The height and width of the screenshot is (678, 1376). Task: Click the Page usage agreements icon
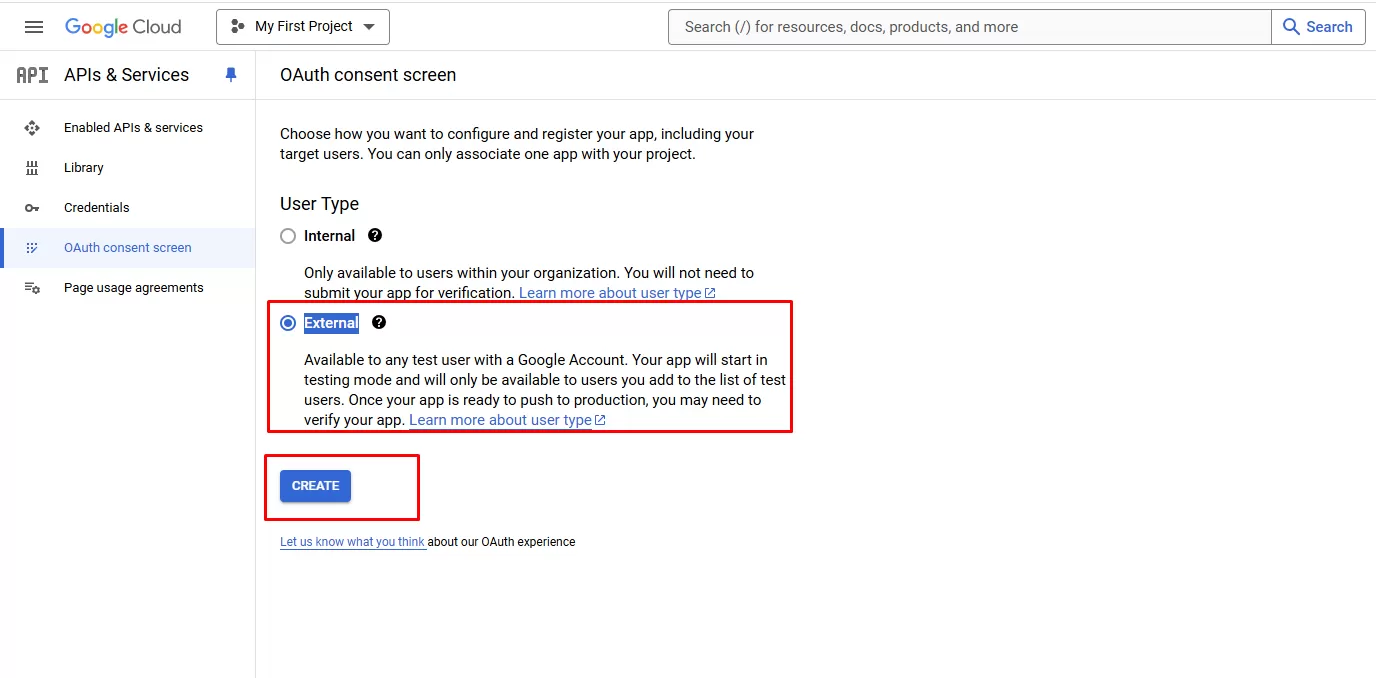click(x=32, y=288)
